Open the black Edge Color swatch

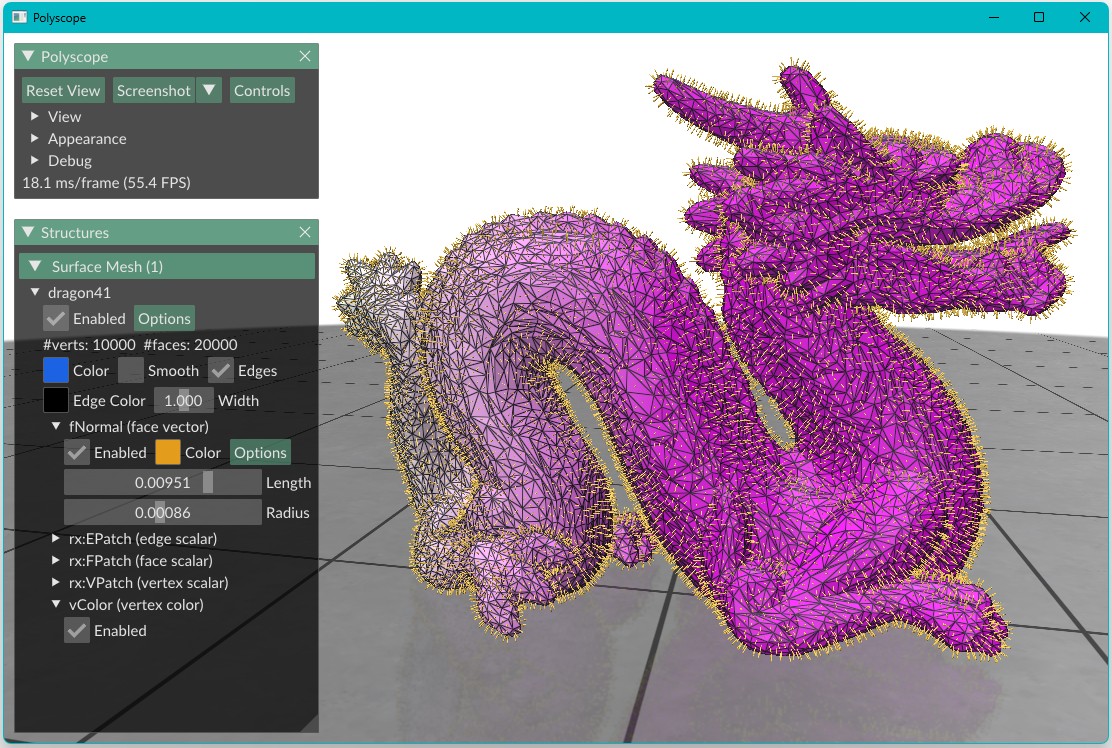tap(56, 400)
